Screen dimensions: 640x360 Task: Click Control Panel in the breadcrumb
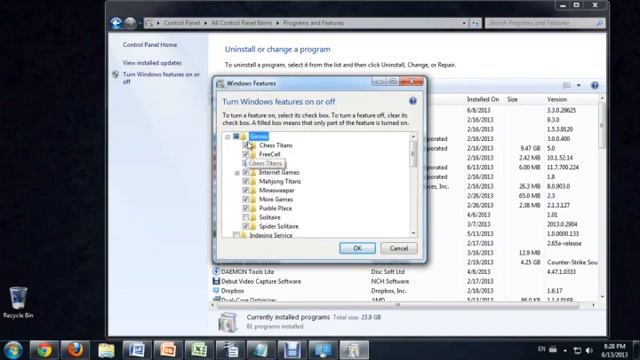[182, 23]
